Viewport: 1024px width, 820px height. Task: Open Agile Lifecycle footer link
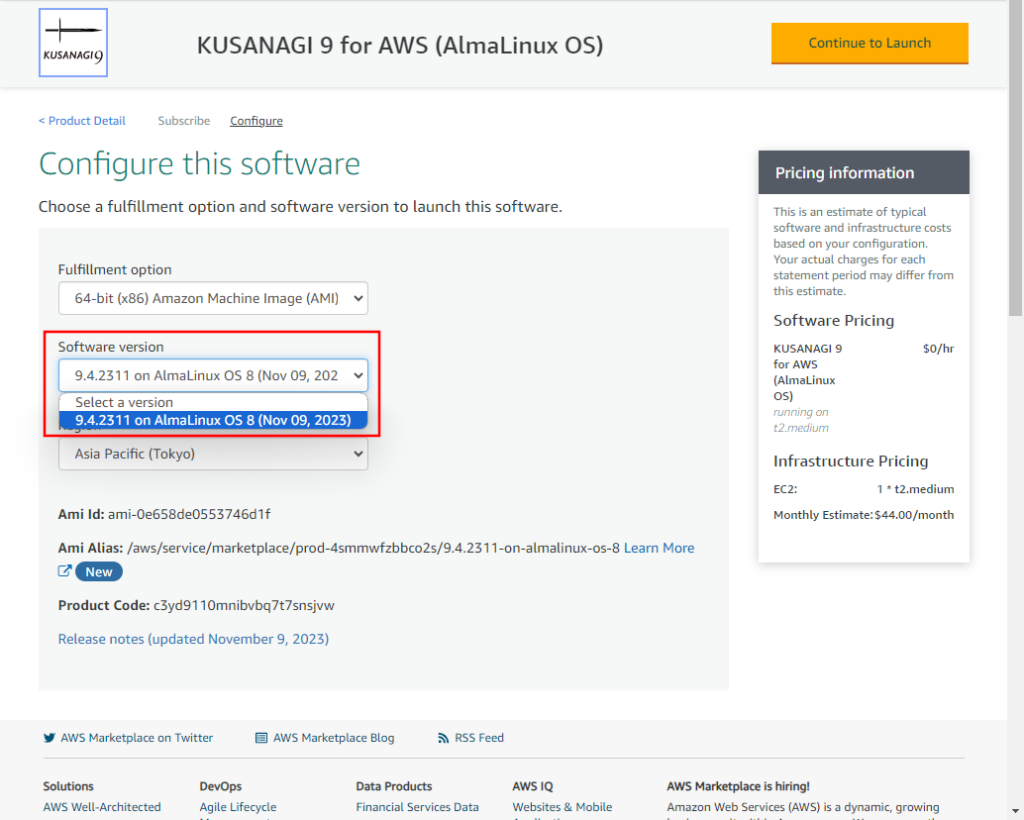238,807
